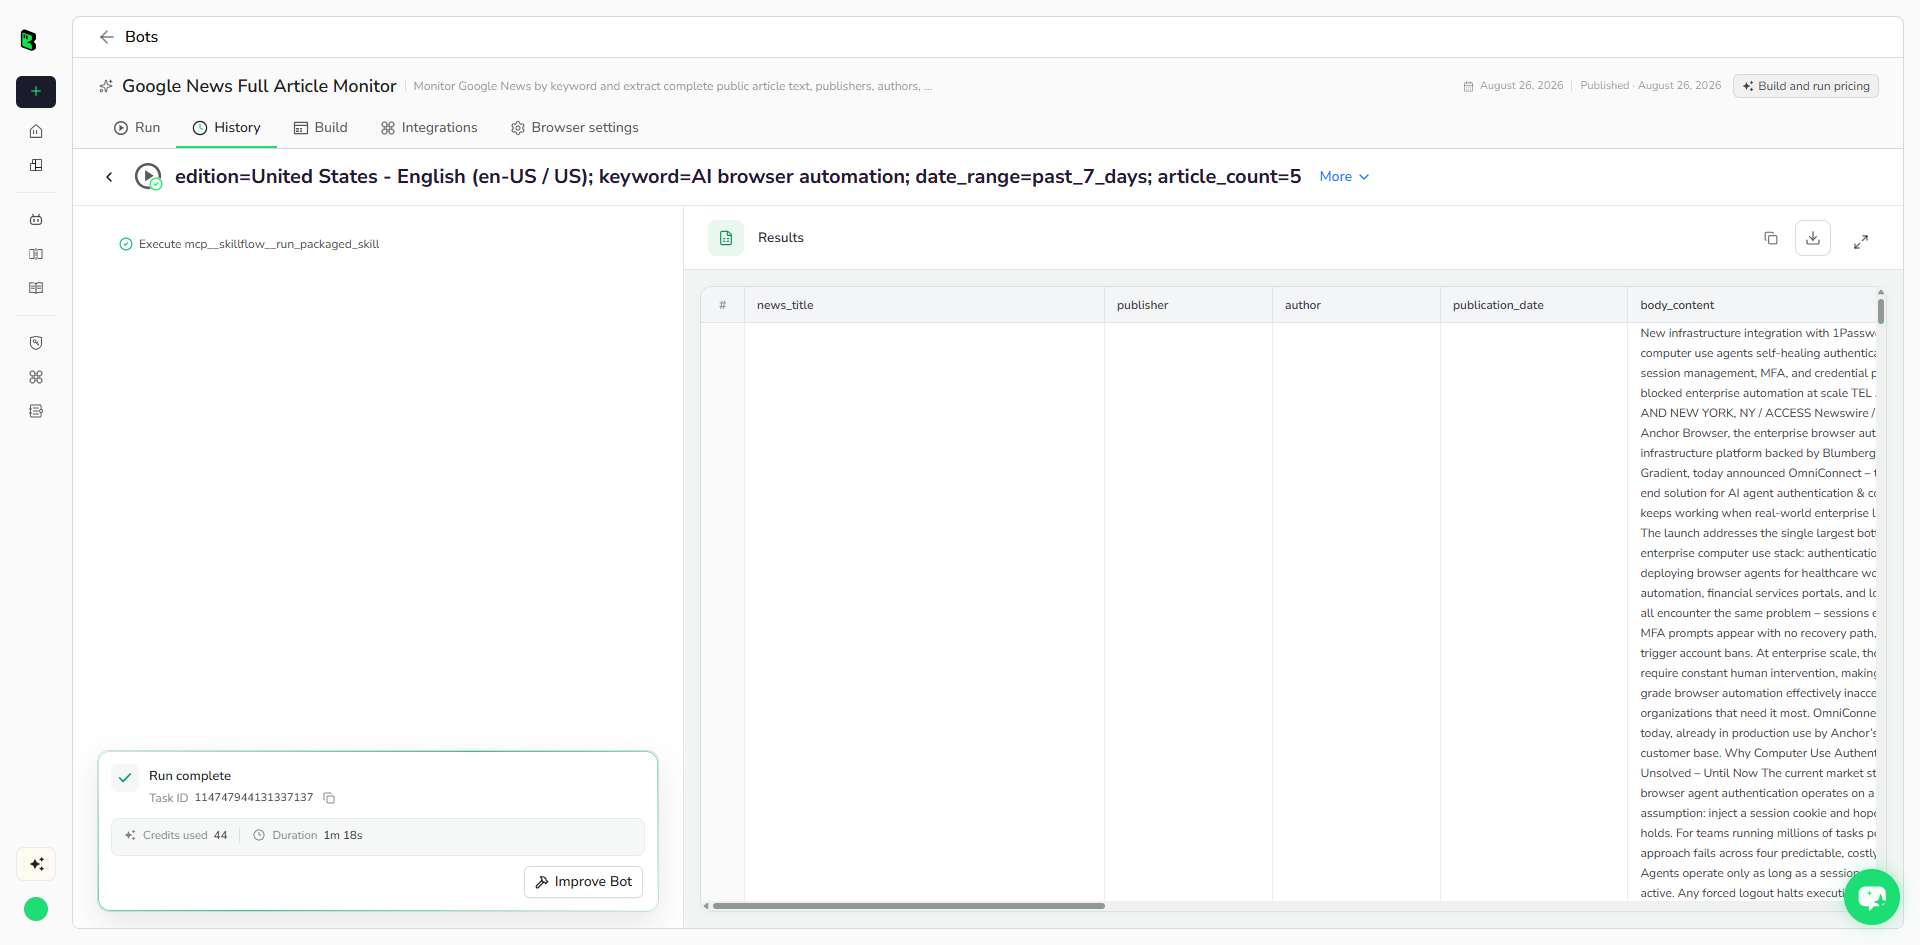Click the Run complete status text
Viewport: 1920px width, 945px height.
[x=190, y=776]
